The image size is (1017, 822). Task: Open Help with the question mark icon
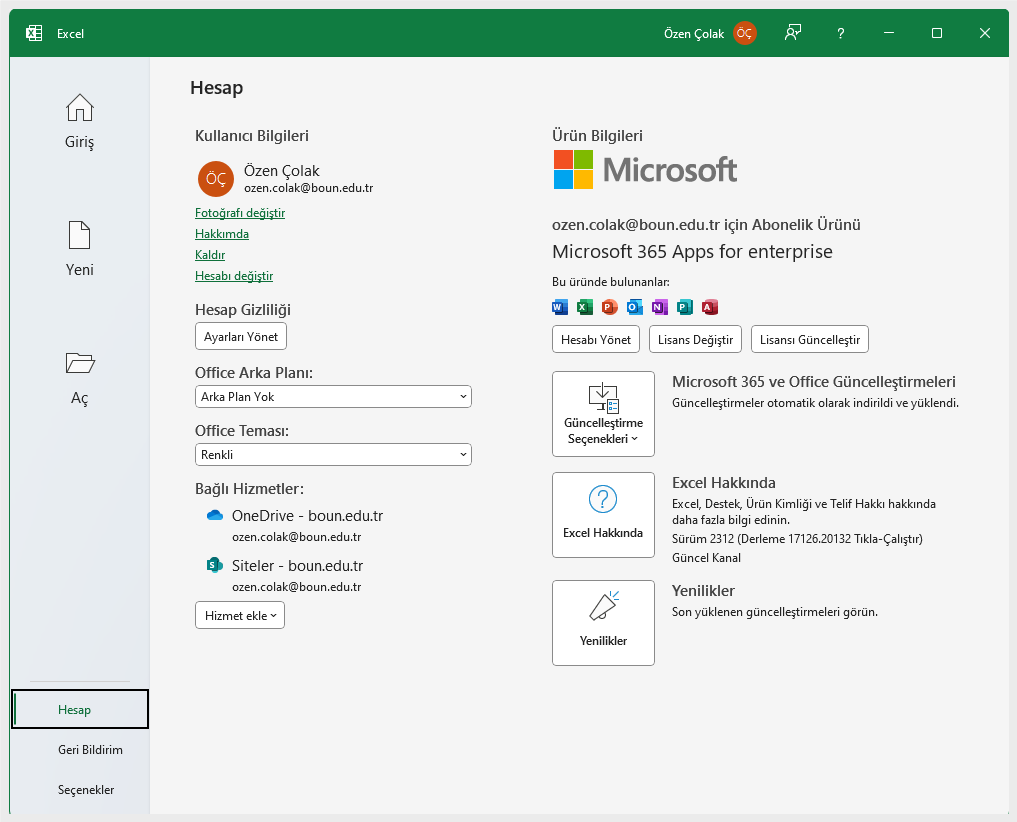pos(841,33)
